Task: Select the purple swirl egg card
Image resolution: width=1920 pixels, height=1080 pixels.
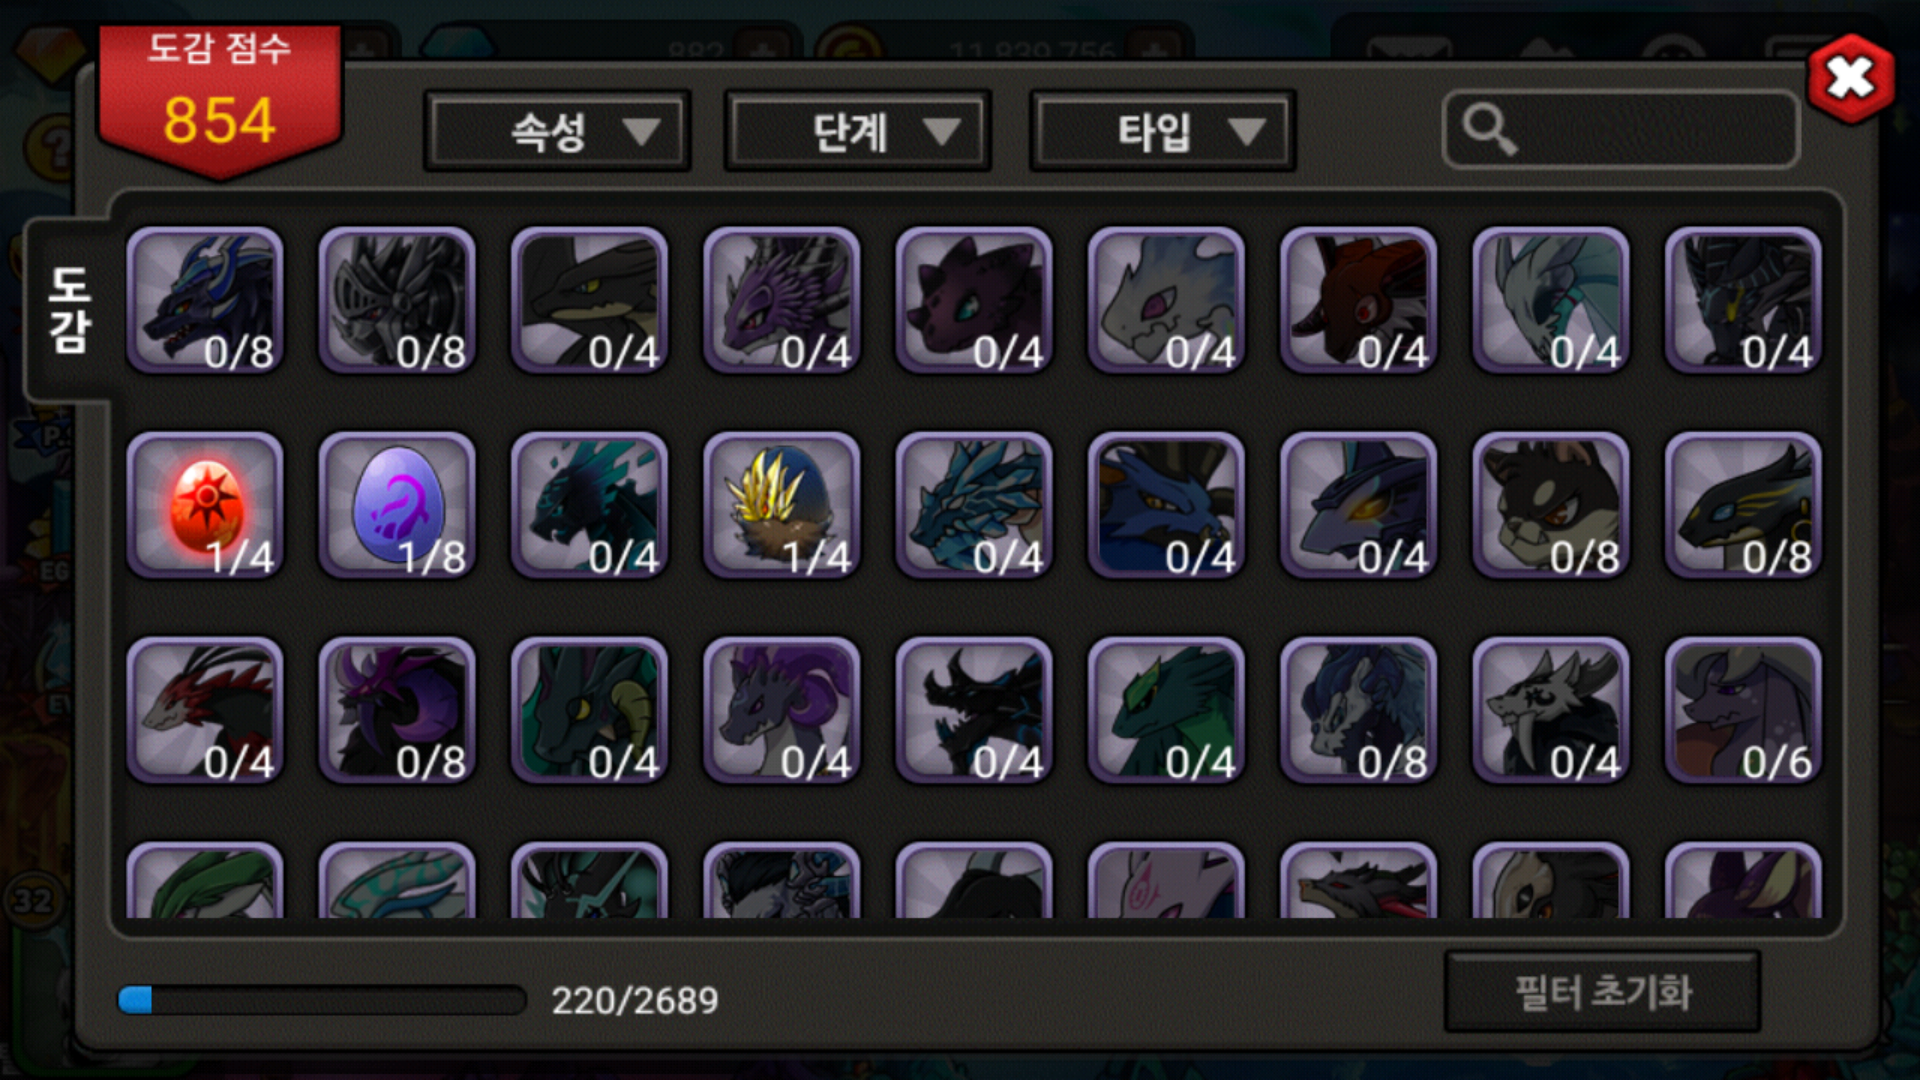Action: click(x=397, y=506)
